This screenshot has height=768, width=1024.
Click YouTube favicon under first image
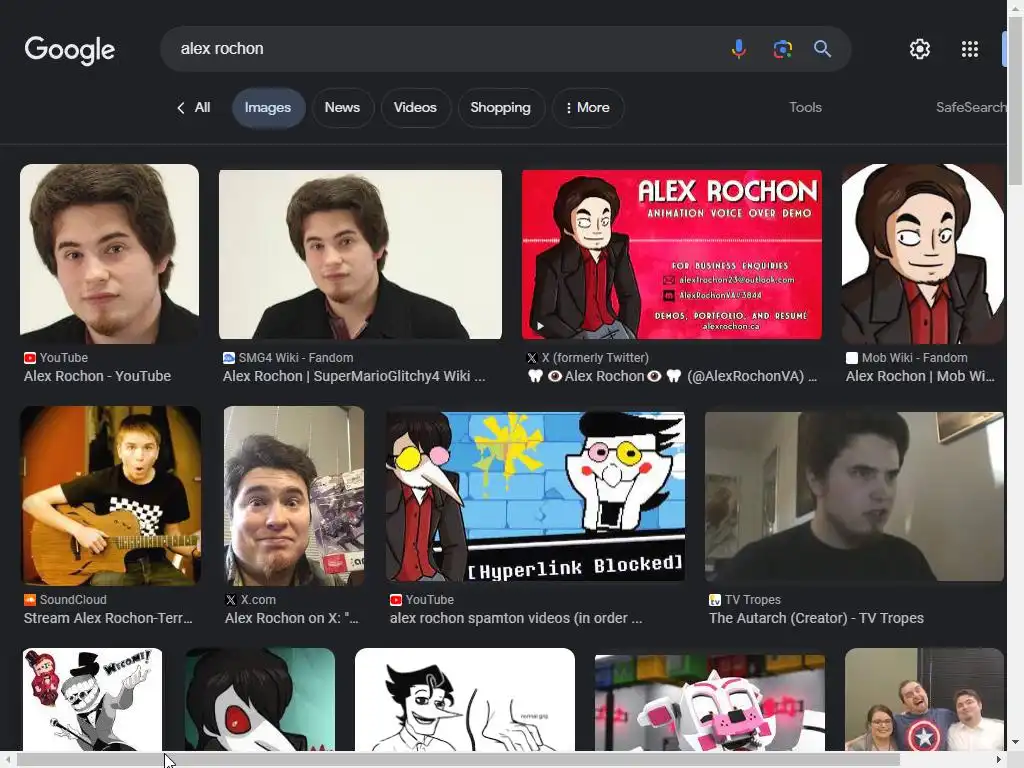(29, 358)
